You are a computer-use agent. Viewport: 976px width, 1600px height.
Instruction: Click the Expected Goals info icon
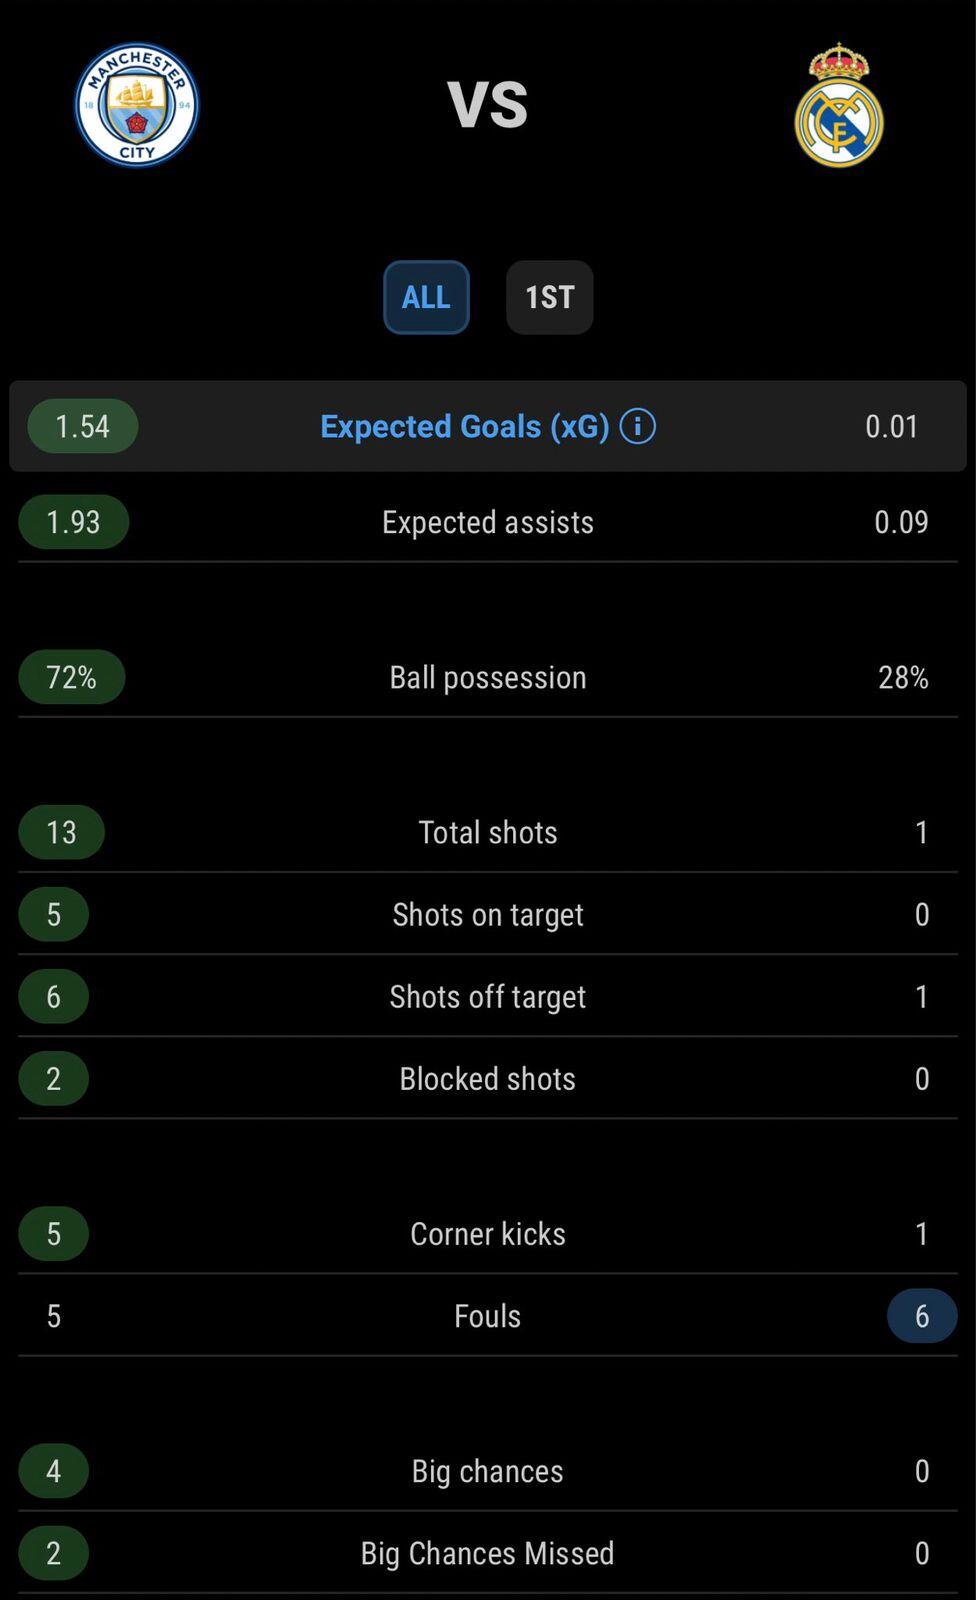pyautogui.click(x=638, y=426)
